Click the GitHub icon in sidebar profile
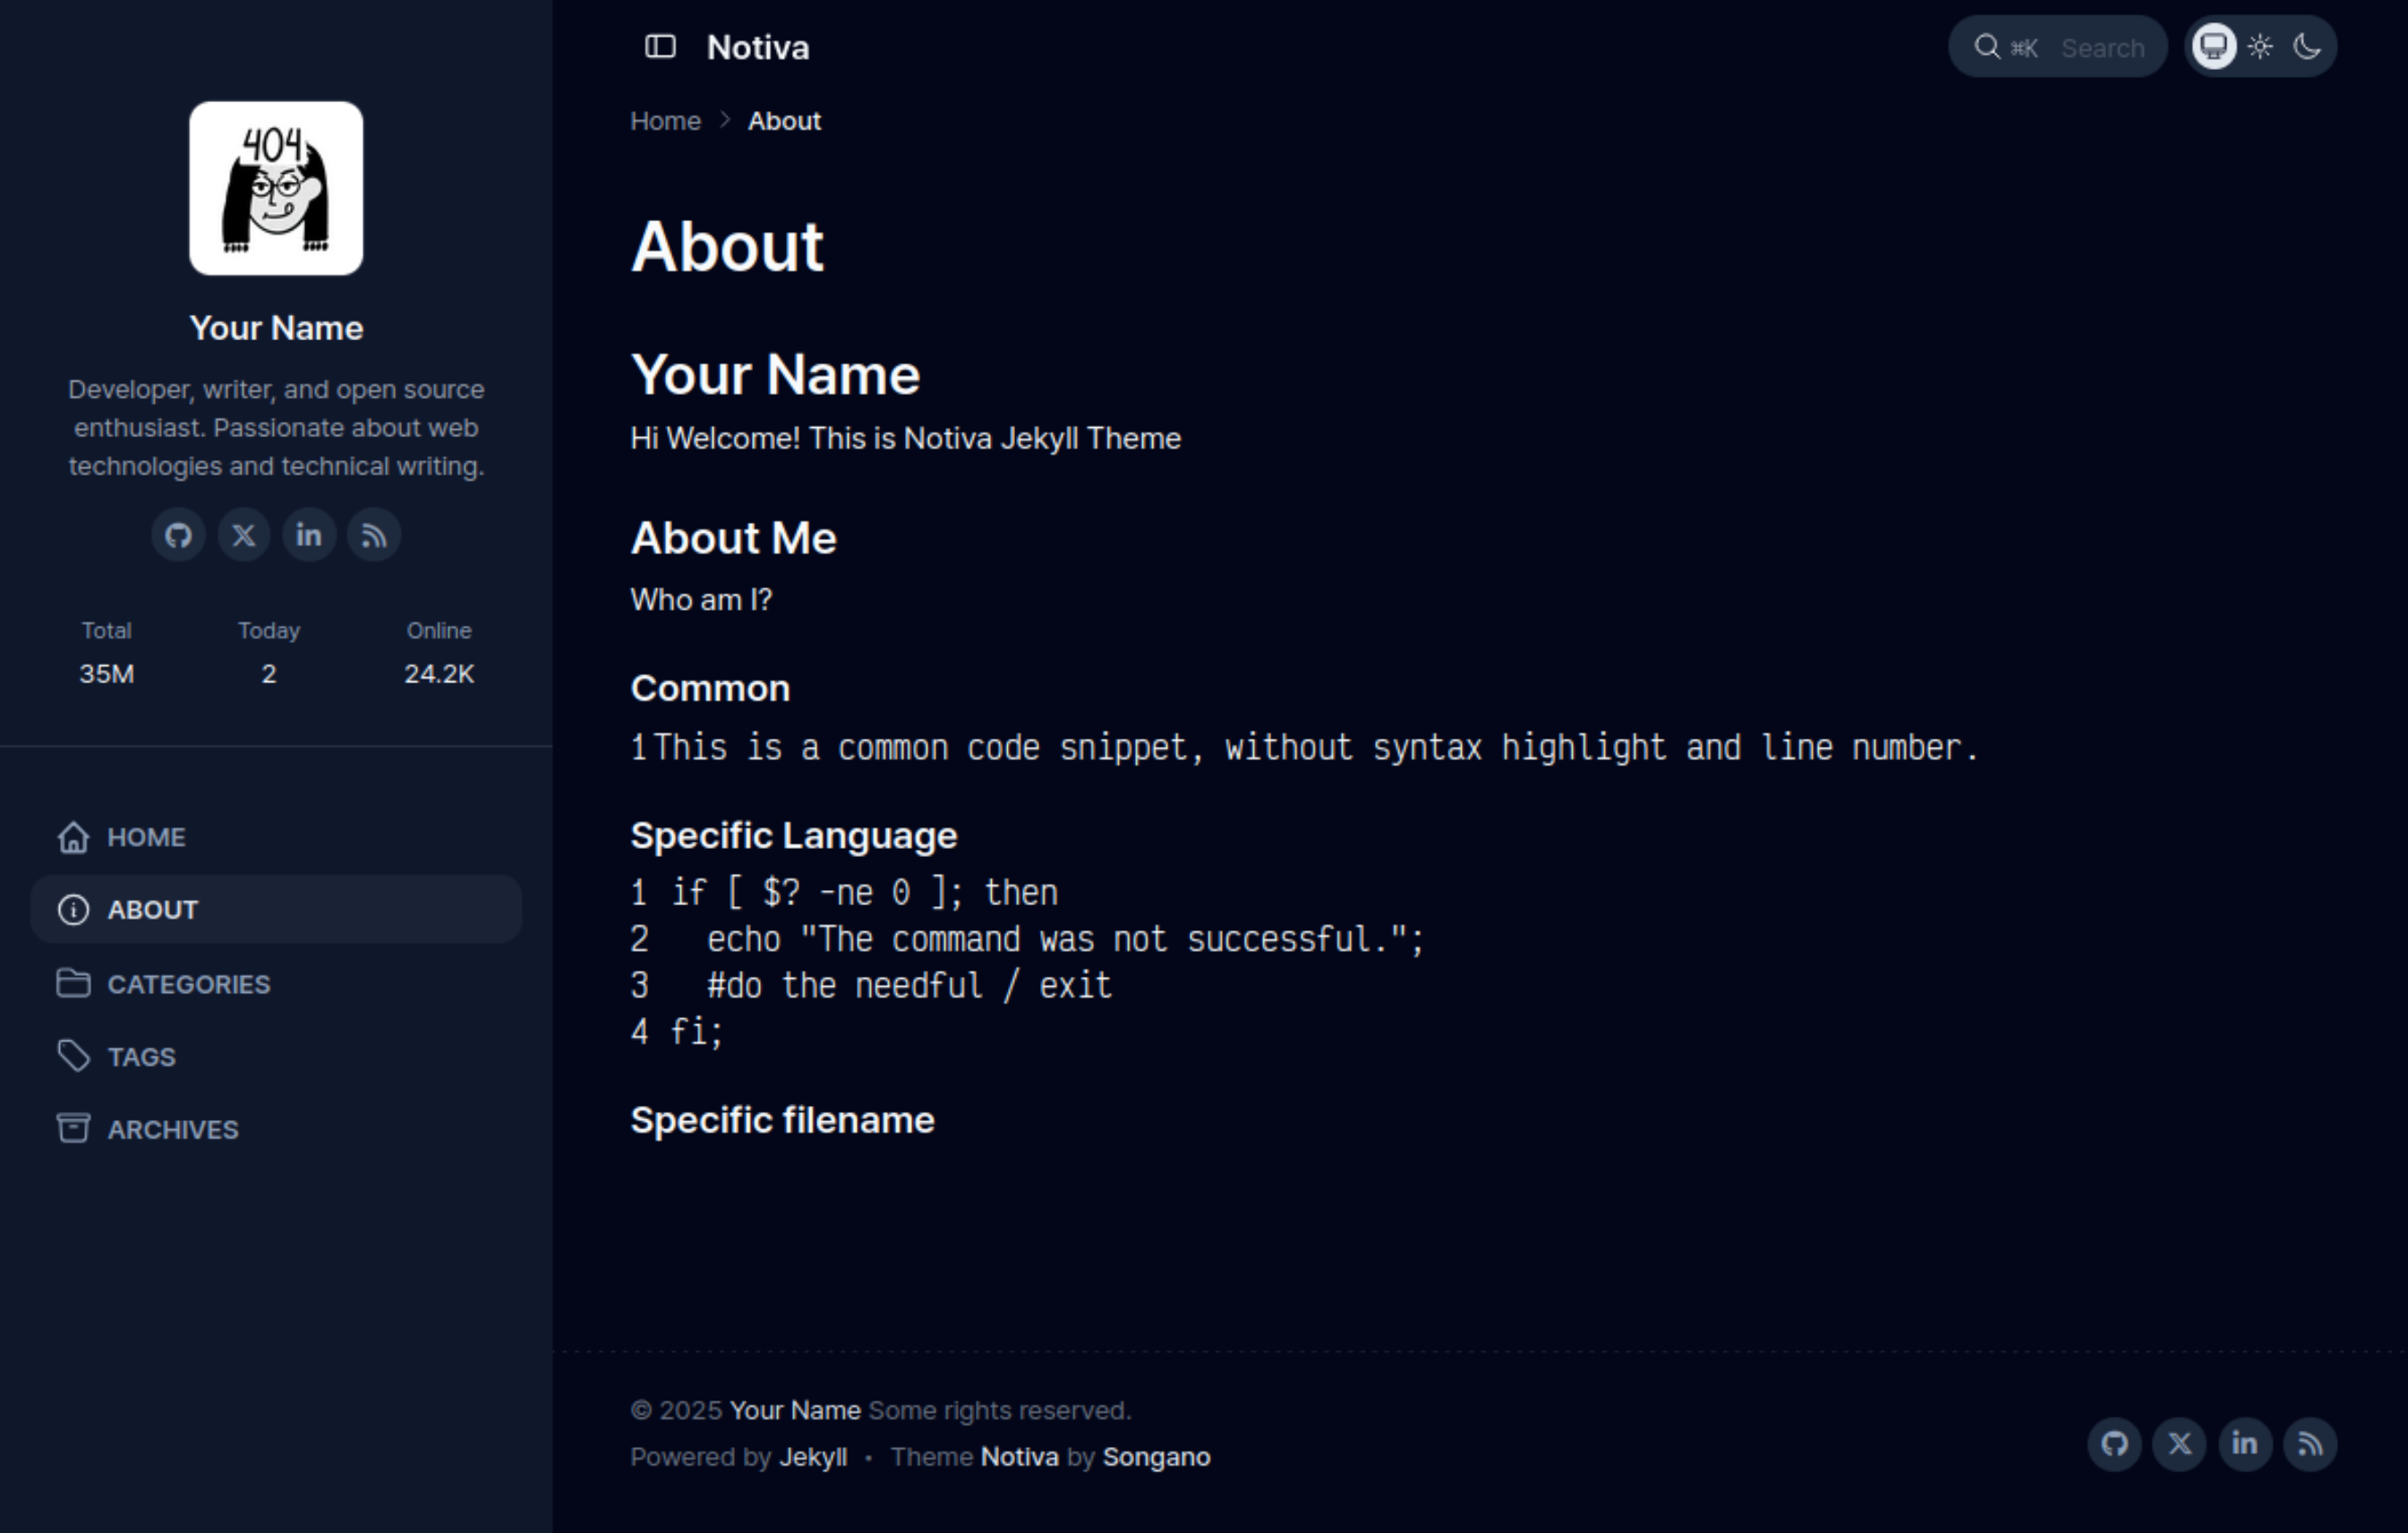Screen dimensions: 2408x1533 [178, 535]
